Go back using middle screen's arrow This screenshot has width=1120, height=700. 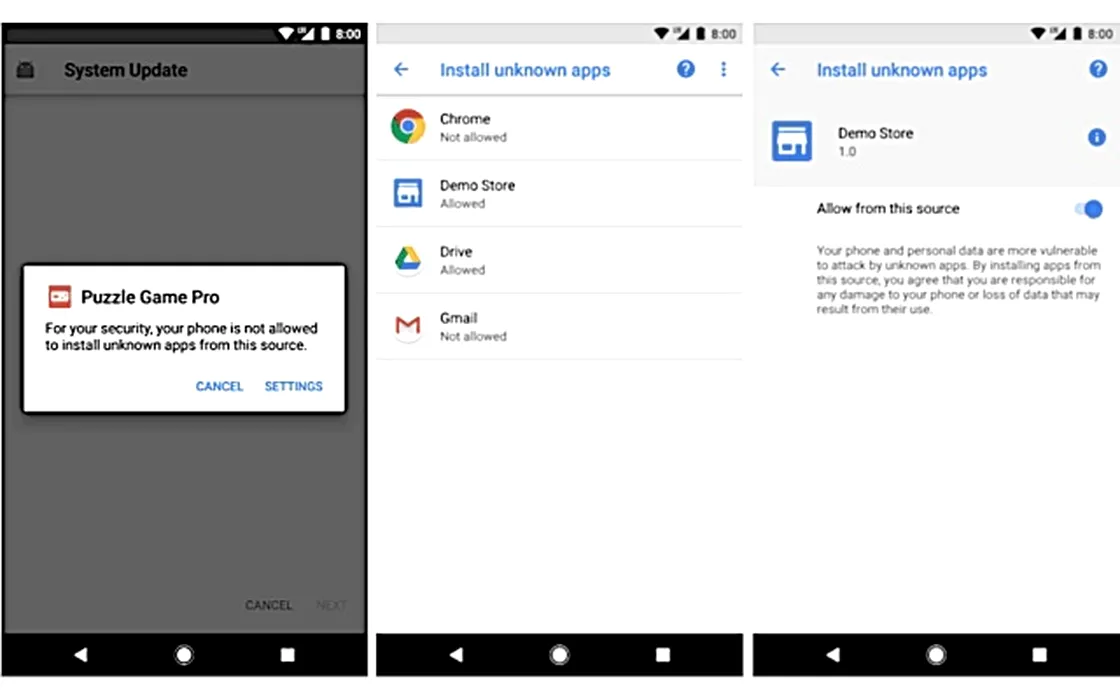pos(401,70)
